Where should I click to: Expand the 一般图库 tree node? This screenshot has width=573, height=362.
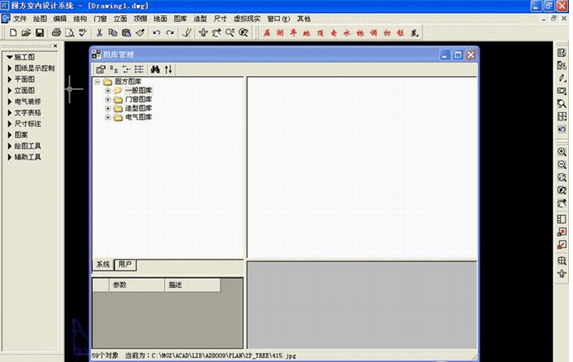pyautogui.click(x=108, y=90)
